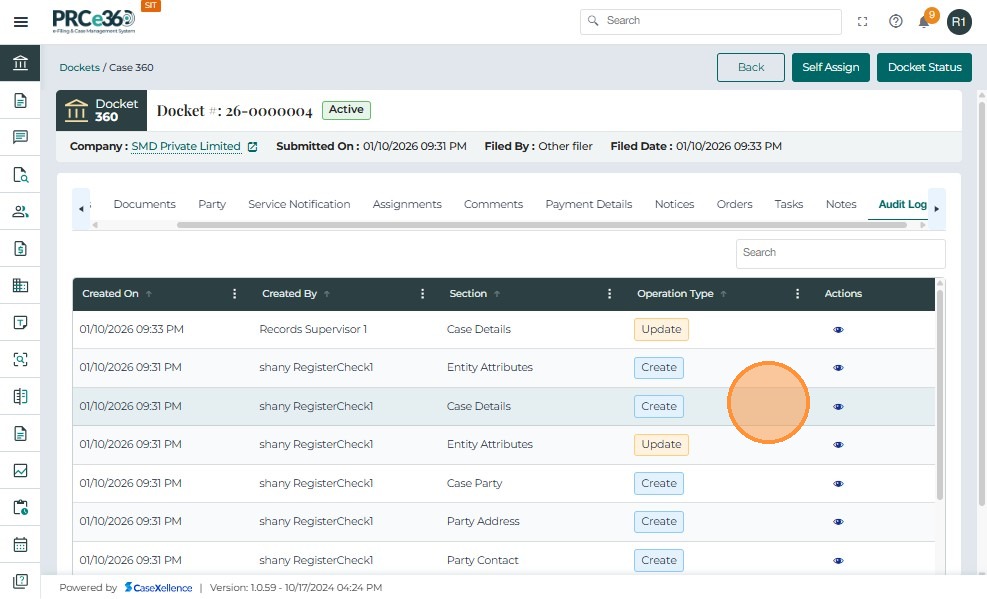
Task: Click the R1 user avatar
Action: [x=959, y=21]
